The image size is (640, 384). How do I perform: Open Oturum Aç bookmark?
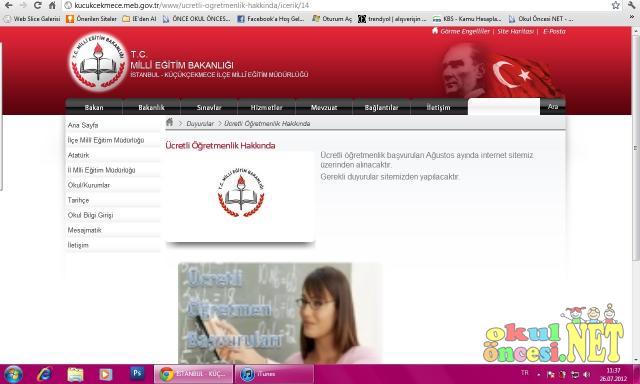click(x=332, y=19)
